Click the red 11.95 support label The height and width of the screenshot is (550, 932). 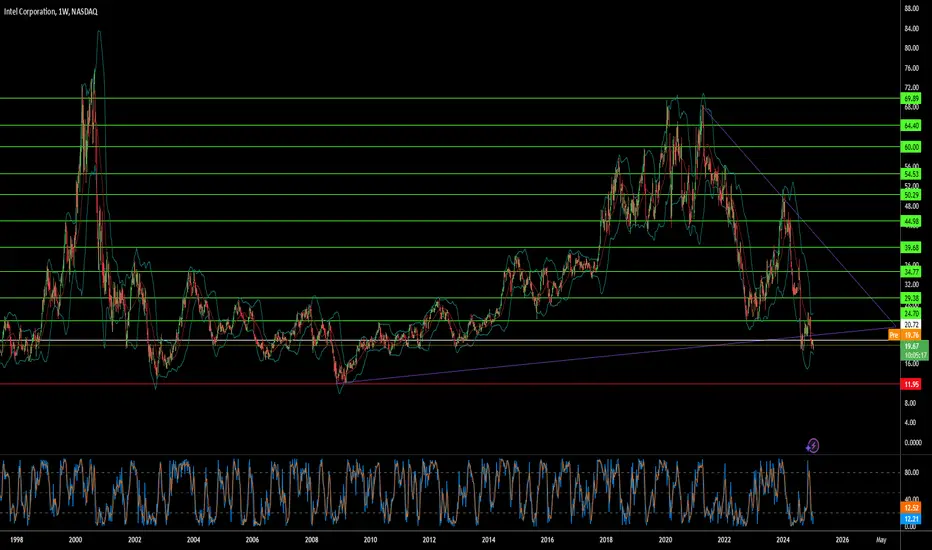(911, 385)
